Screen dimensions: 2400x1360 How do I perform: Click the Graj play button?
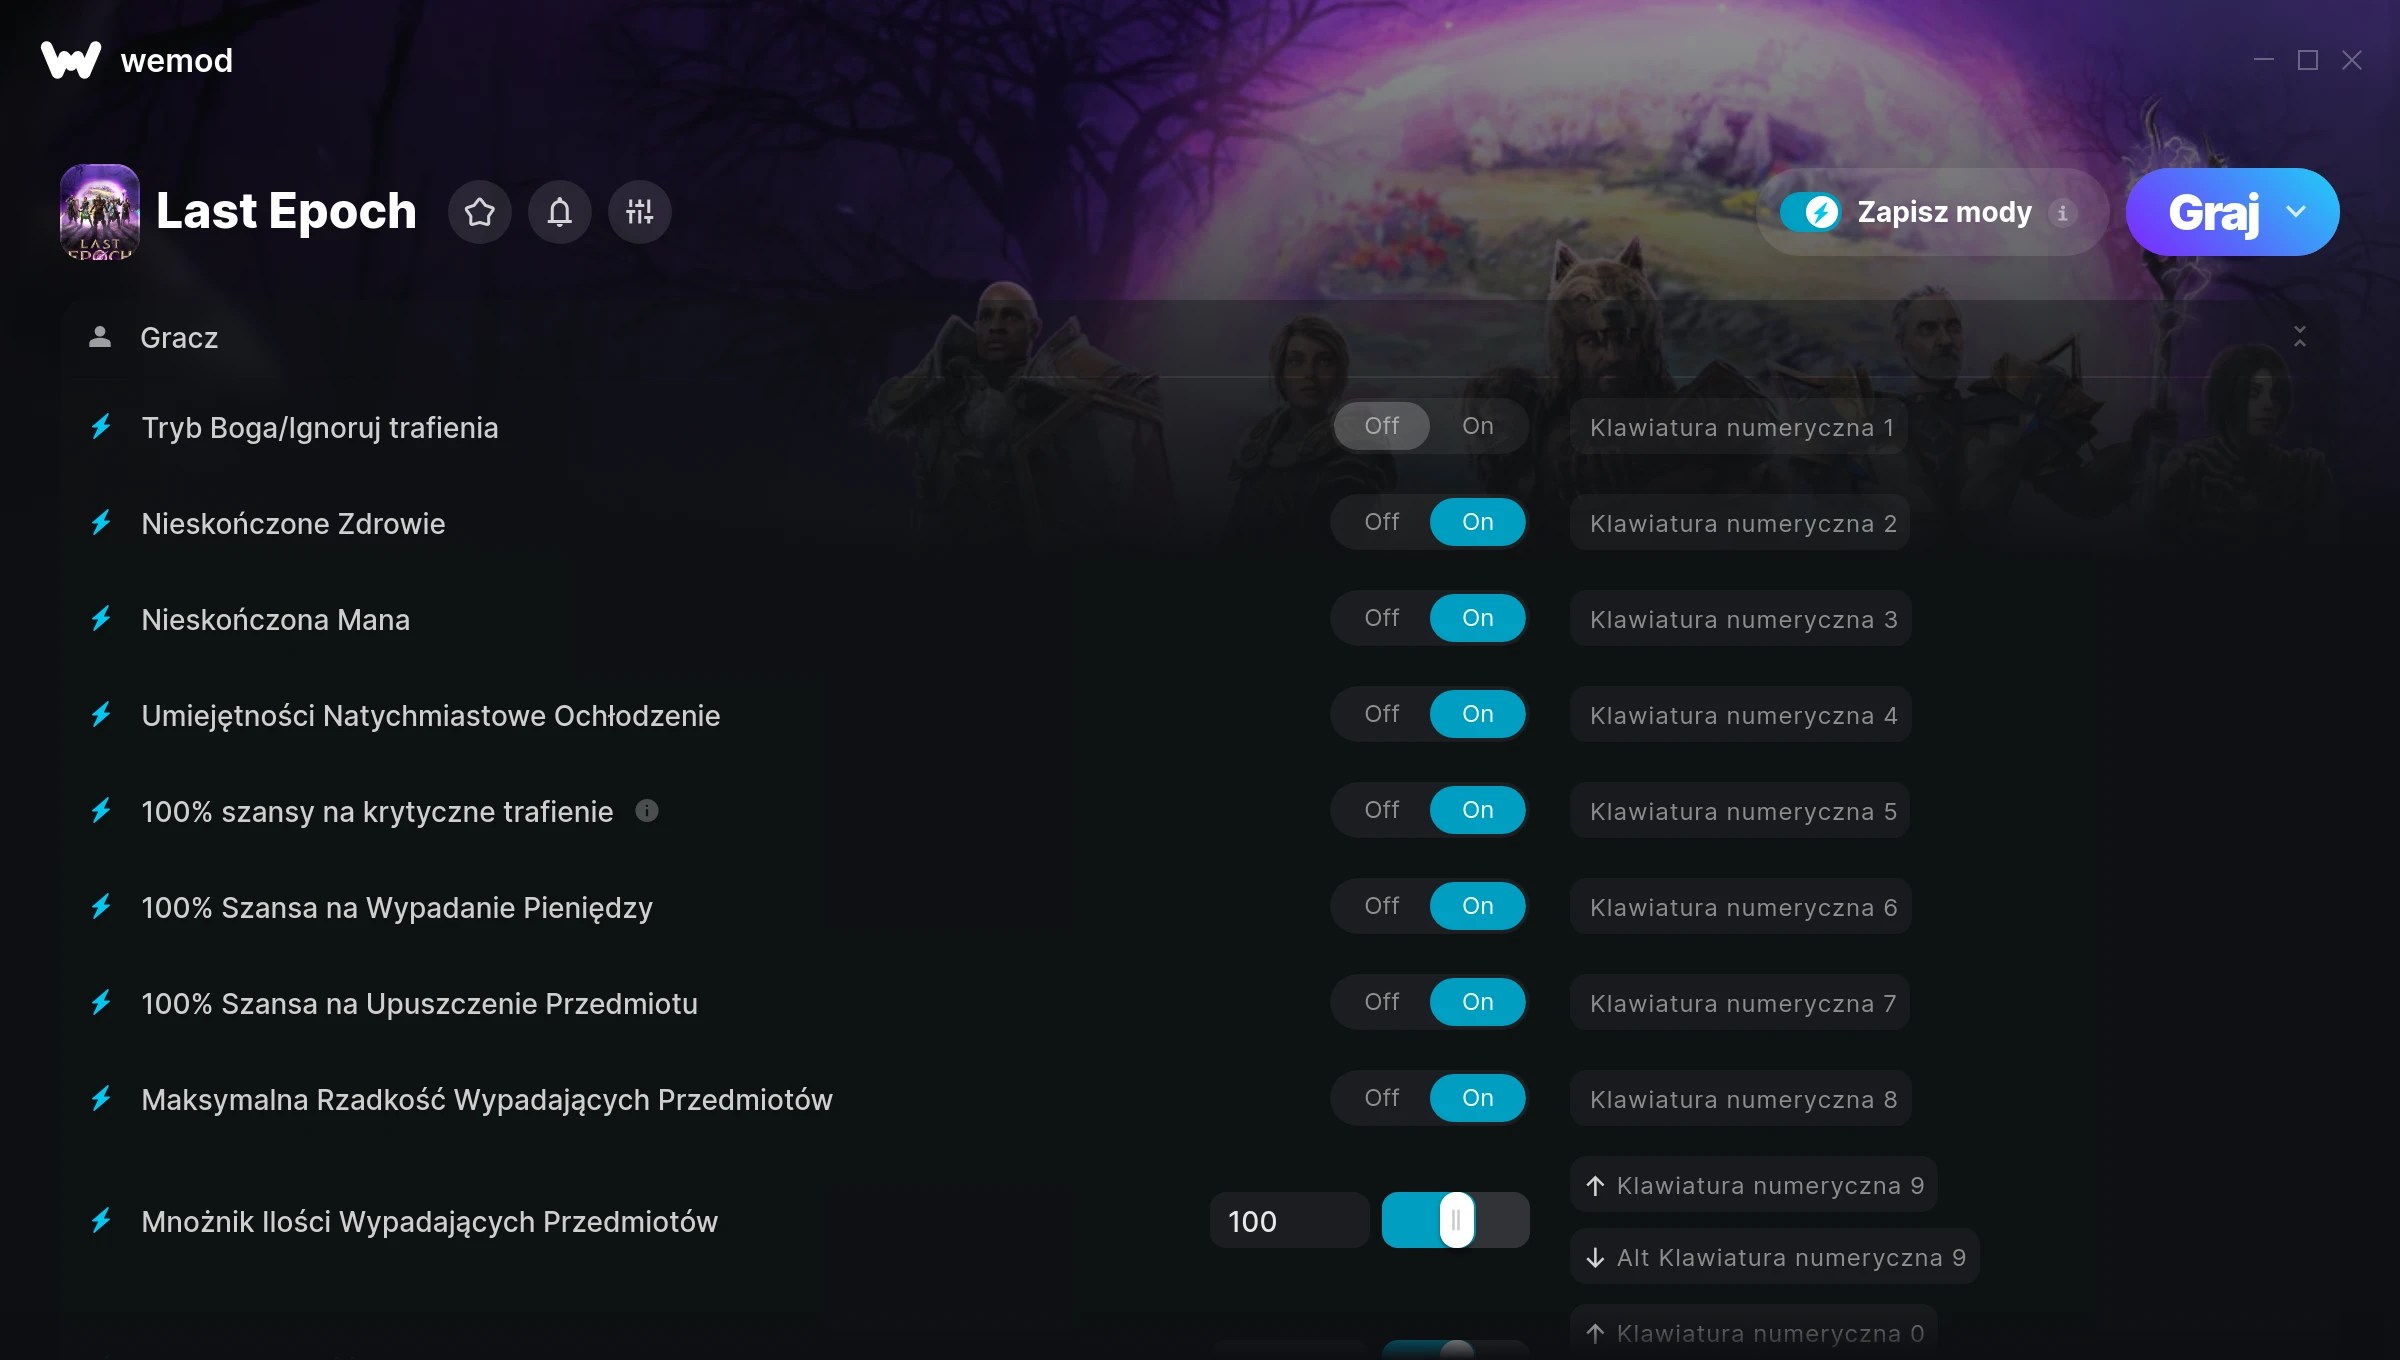pyautogui.click(x=2213, y=212)
